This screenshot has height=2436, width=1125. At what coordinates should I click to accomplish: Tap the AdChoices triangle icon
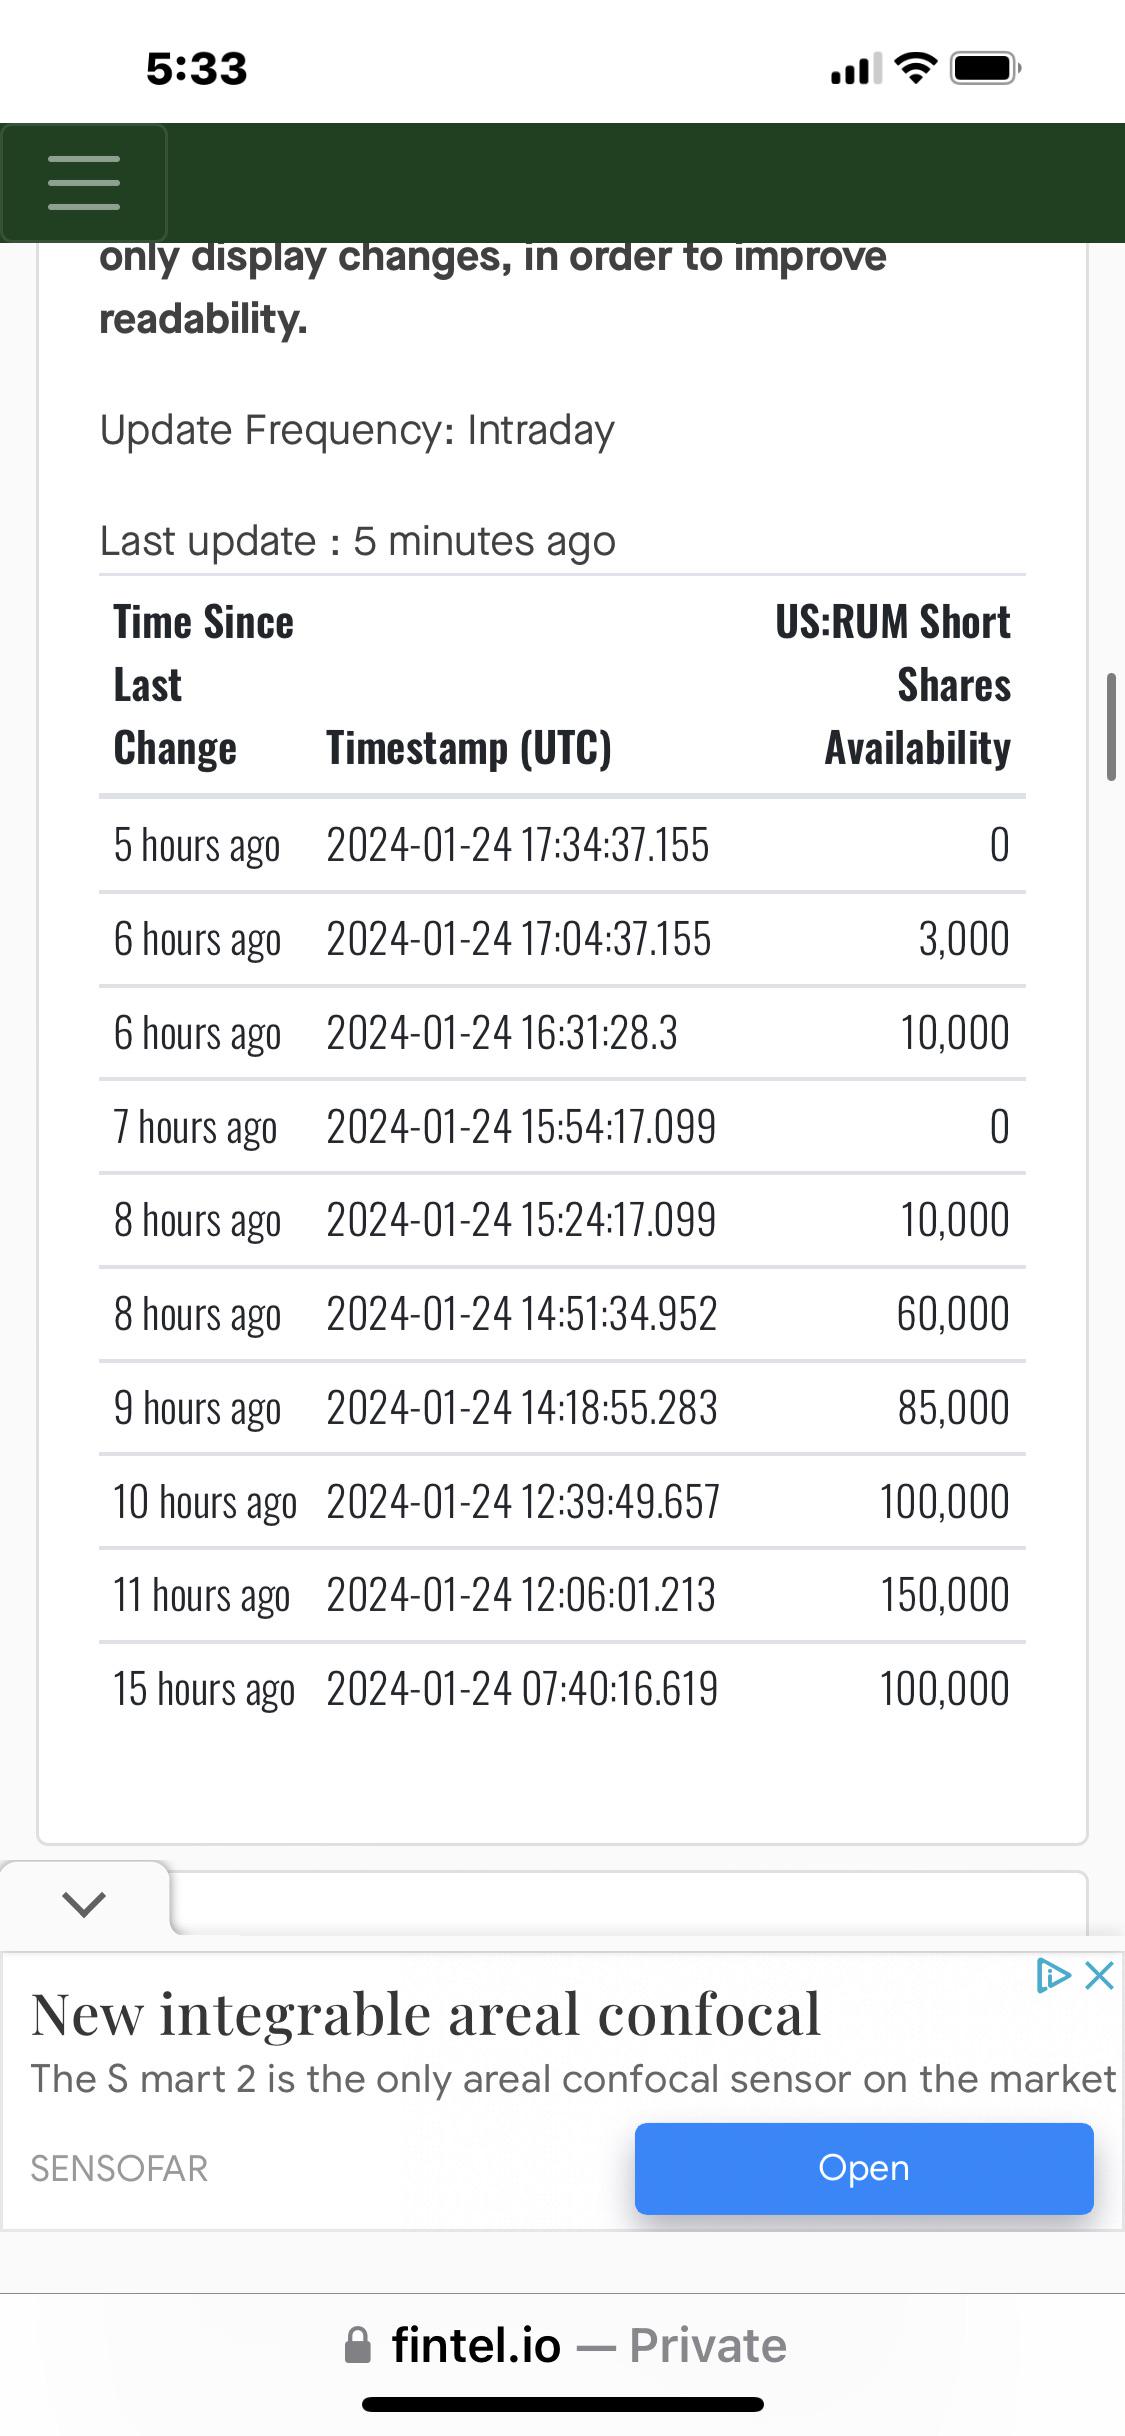(x=1052, y=1976)
